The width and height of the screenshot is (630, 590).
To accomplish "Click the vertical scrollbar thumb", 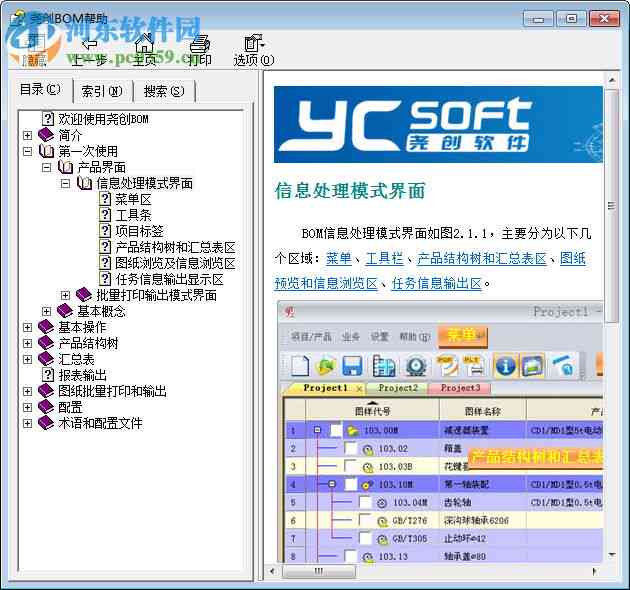I will (612, 206).
